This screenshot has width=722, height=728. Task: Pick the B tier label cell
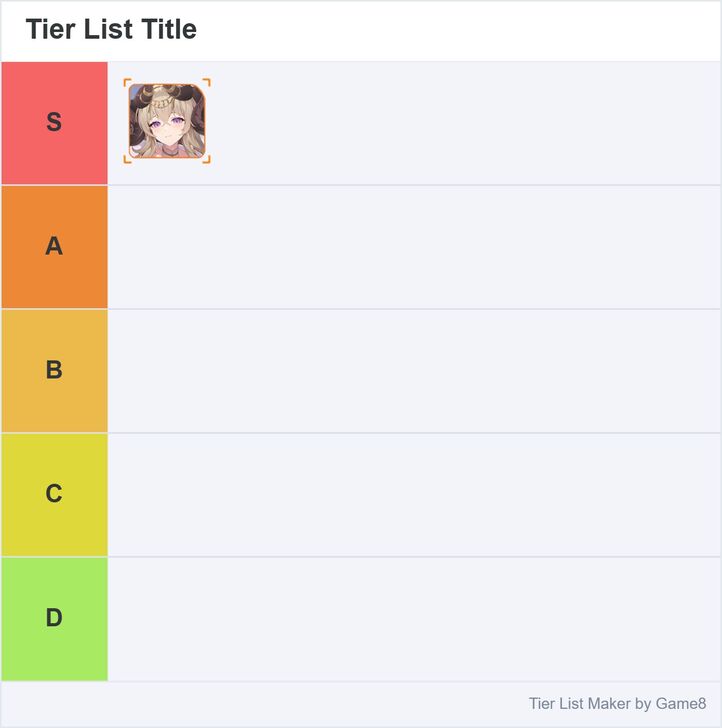pyautogui.click(x=54, y=371)
